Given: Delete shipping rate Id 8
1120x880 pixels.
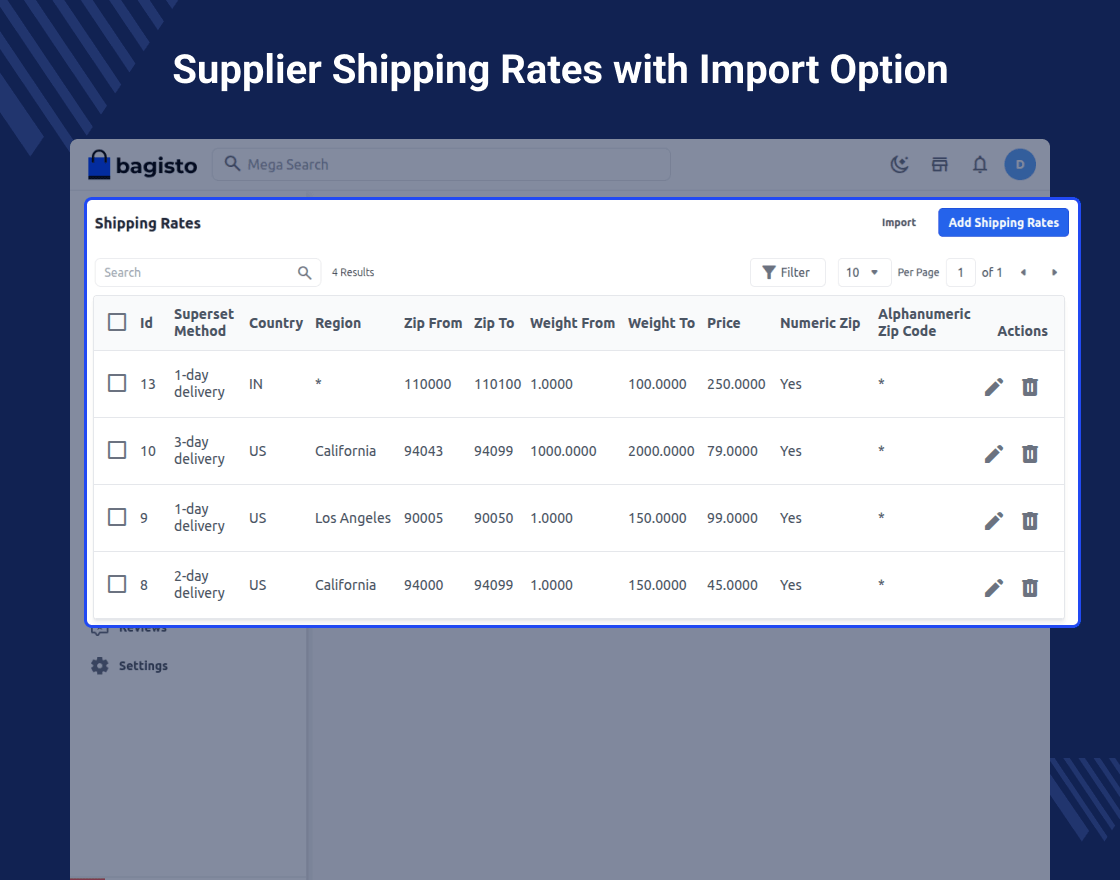Looking at the screenshot, I should 1029,589.
